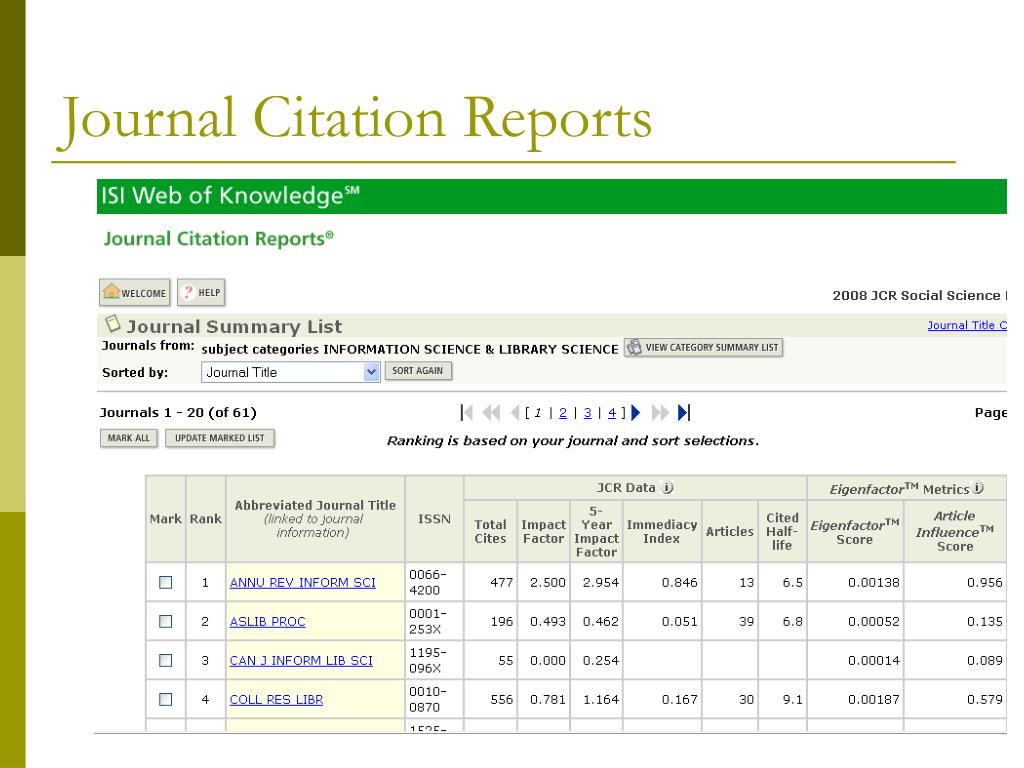Screen dimensions: 1024x768
Task: Click the Cited Half-life column header
Action: click(x=782, y=532)
